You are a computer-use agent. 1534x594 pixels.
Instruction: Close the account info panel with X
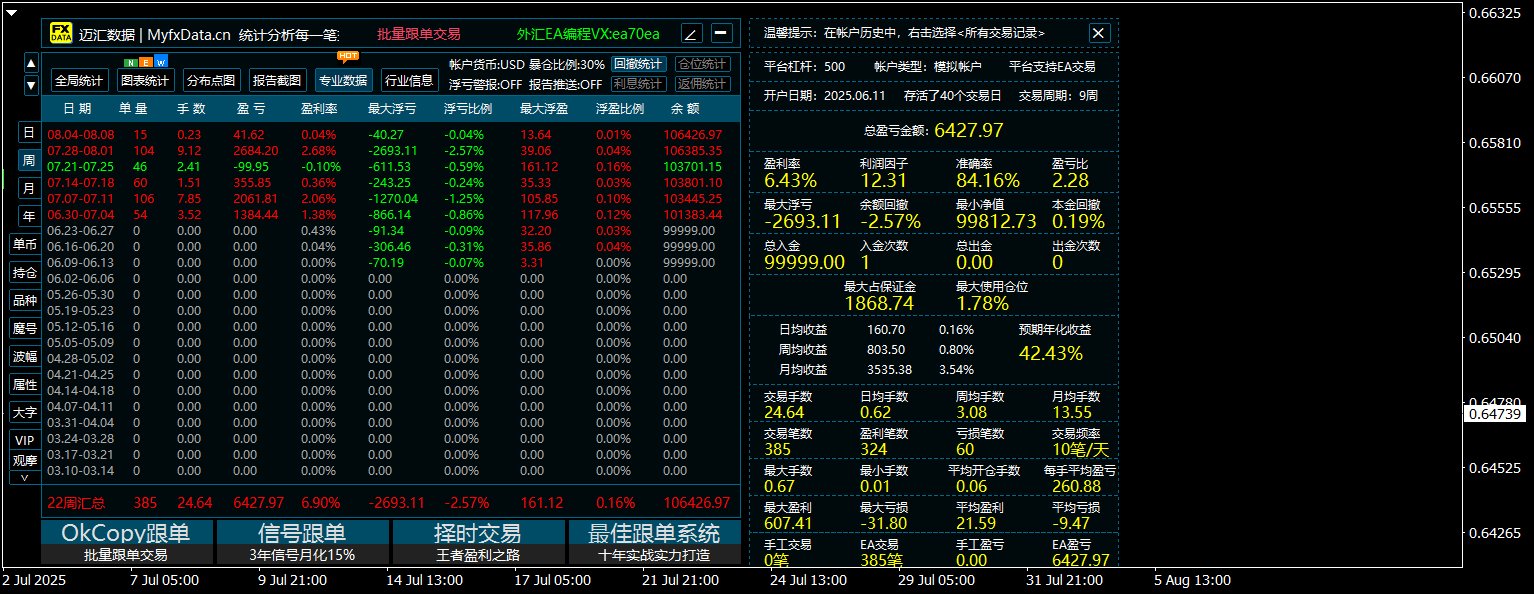pos(1099,33)
